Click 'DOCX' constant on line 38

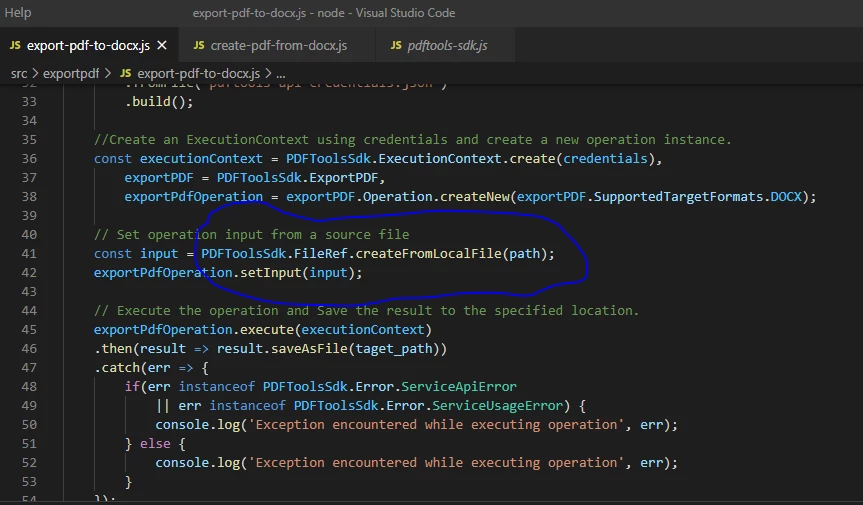click(x=786, y=197)
